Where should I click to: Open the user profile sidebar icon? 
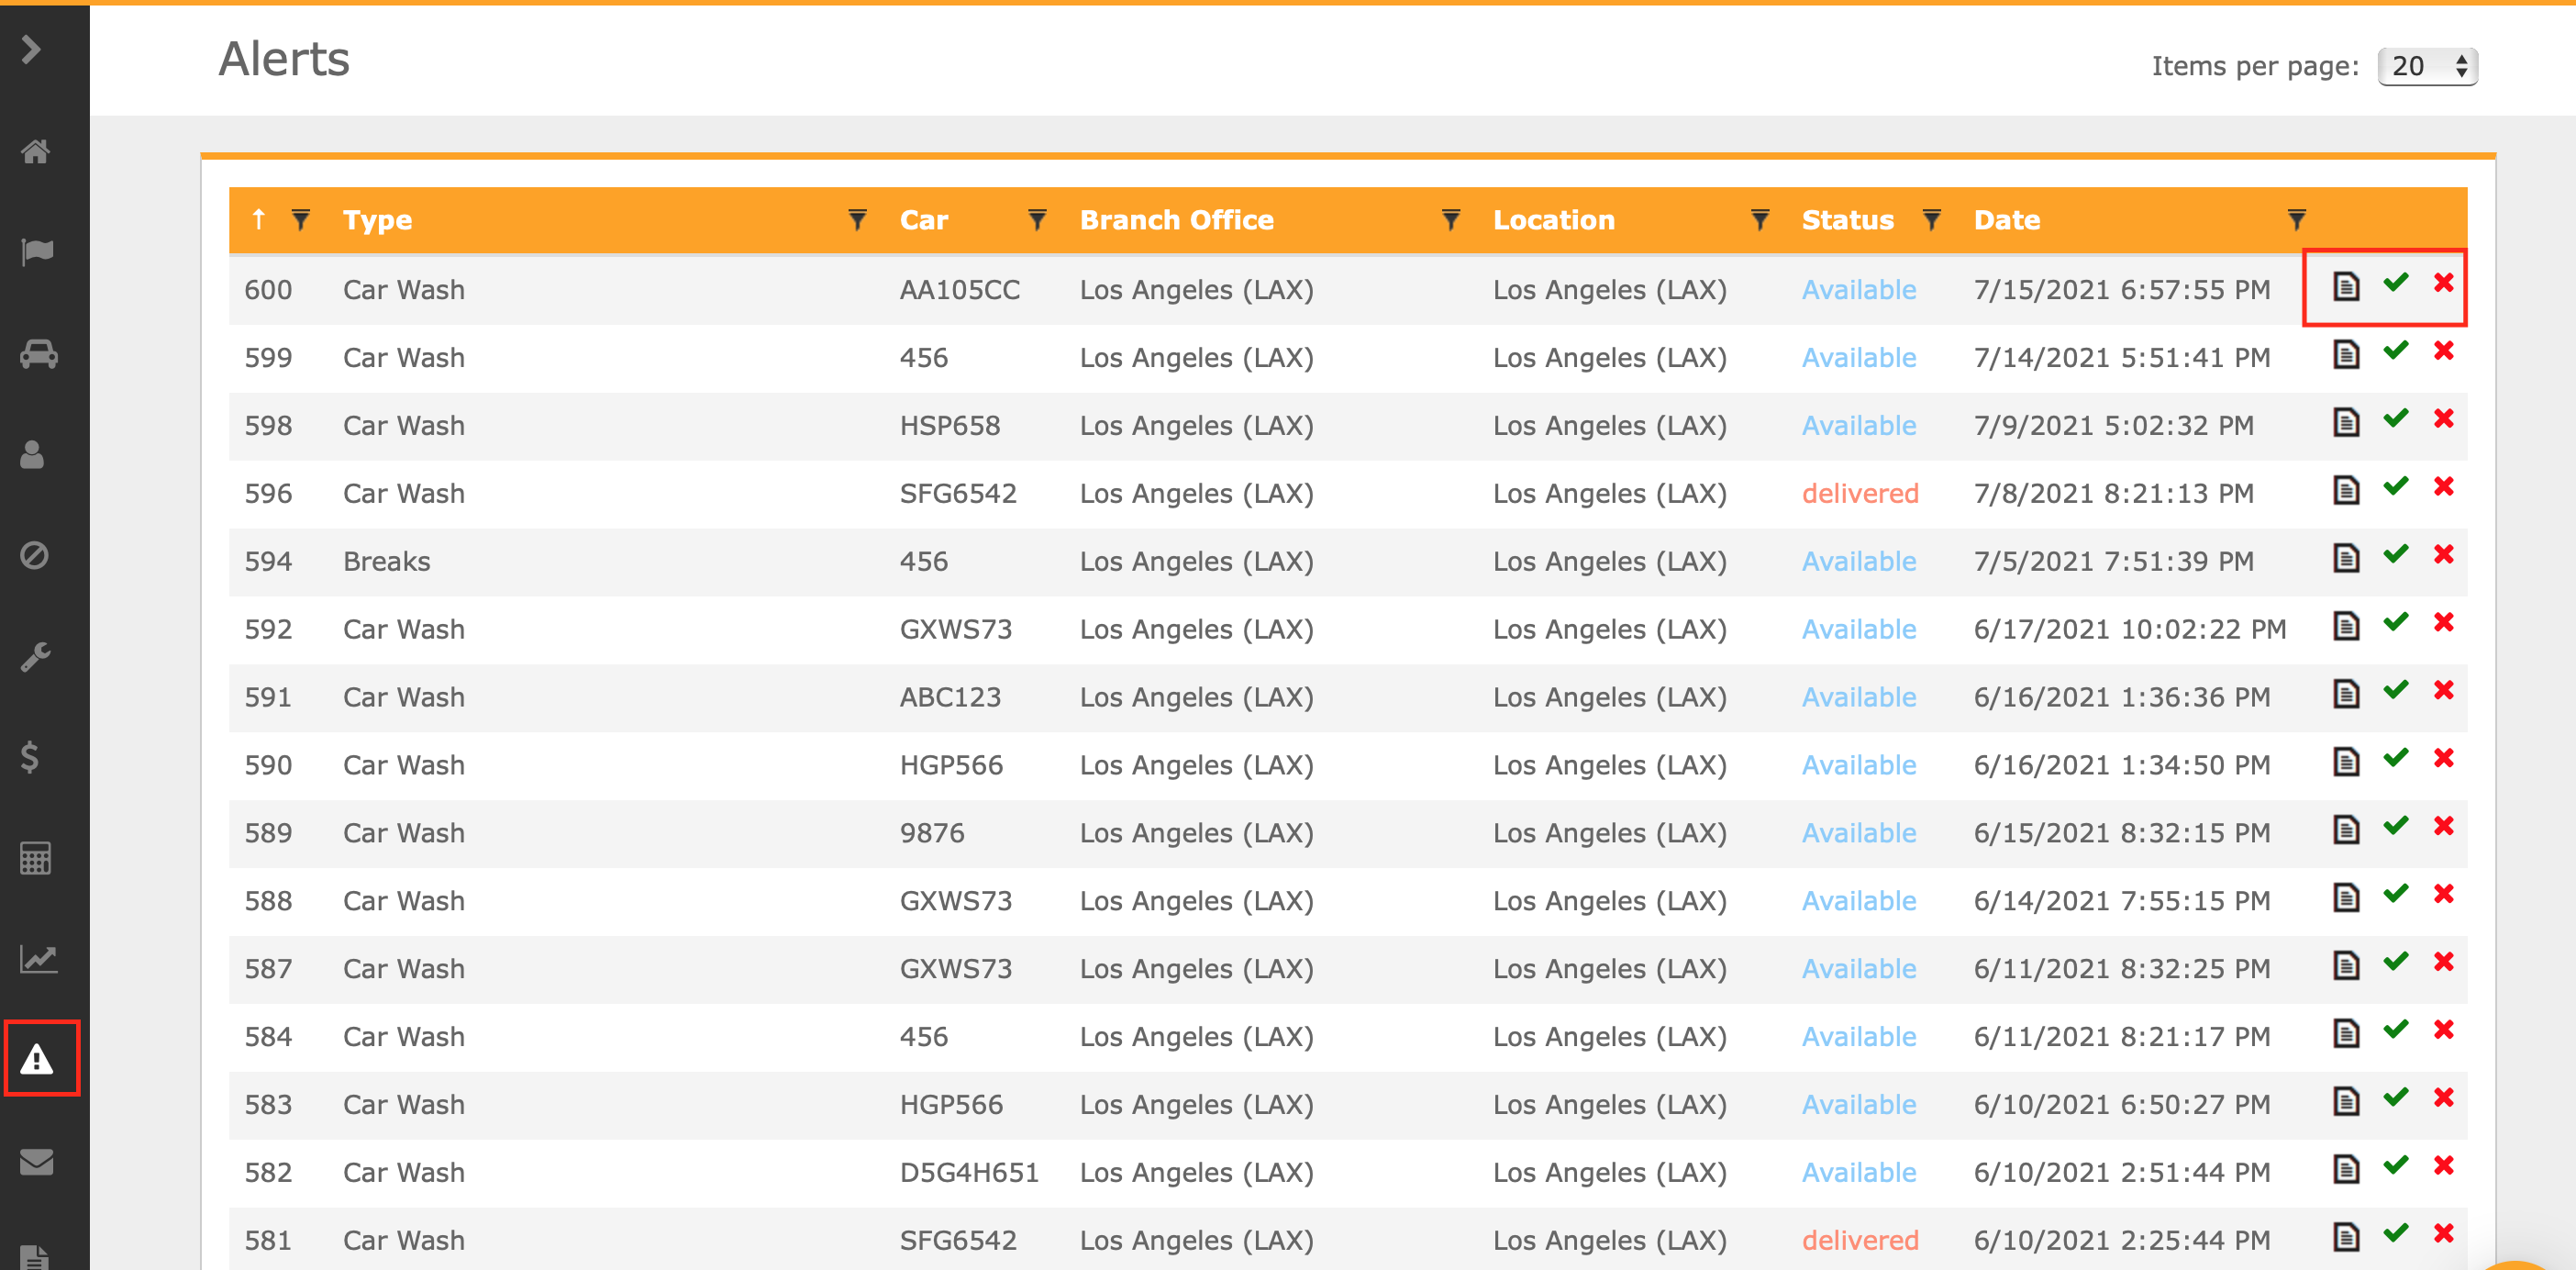coord(33,455)
